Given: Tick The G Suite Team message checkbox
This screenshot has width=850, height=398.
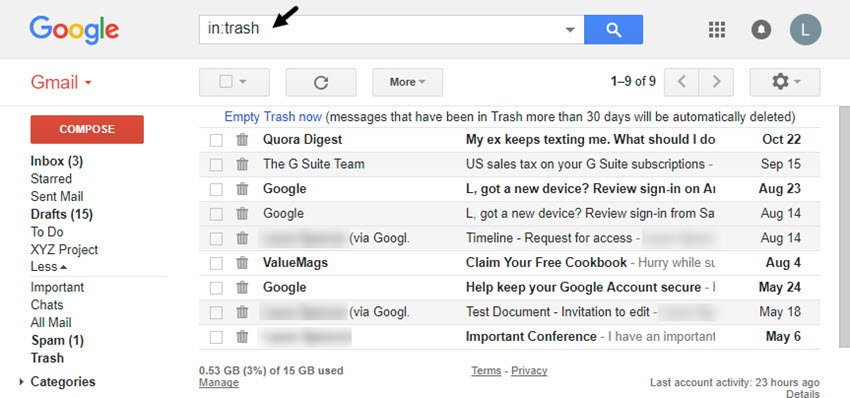Looking at the screenshot, I should pyautogui.click(x=216, y=165).
